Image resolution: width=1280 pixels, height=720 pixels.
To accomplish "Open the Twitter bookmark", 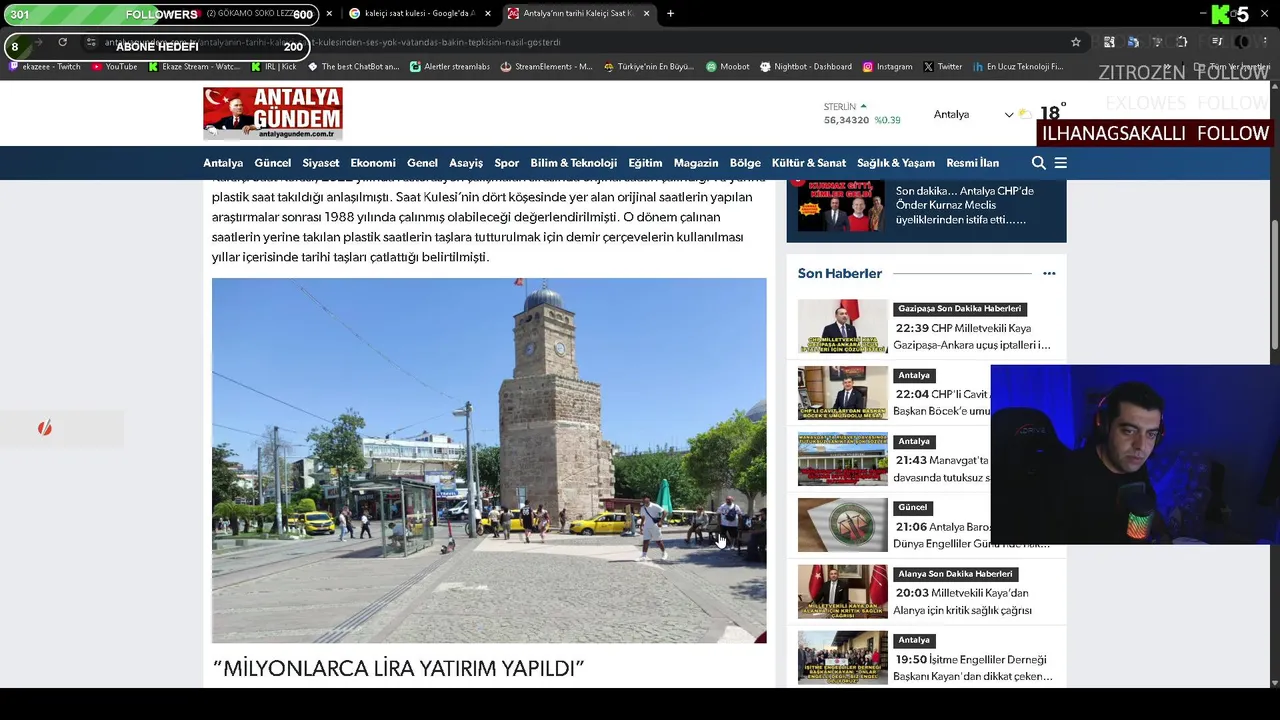I will 943,67.
